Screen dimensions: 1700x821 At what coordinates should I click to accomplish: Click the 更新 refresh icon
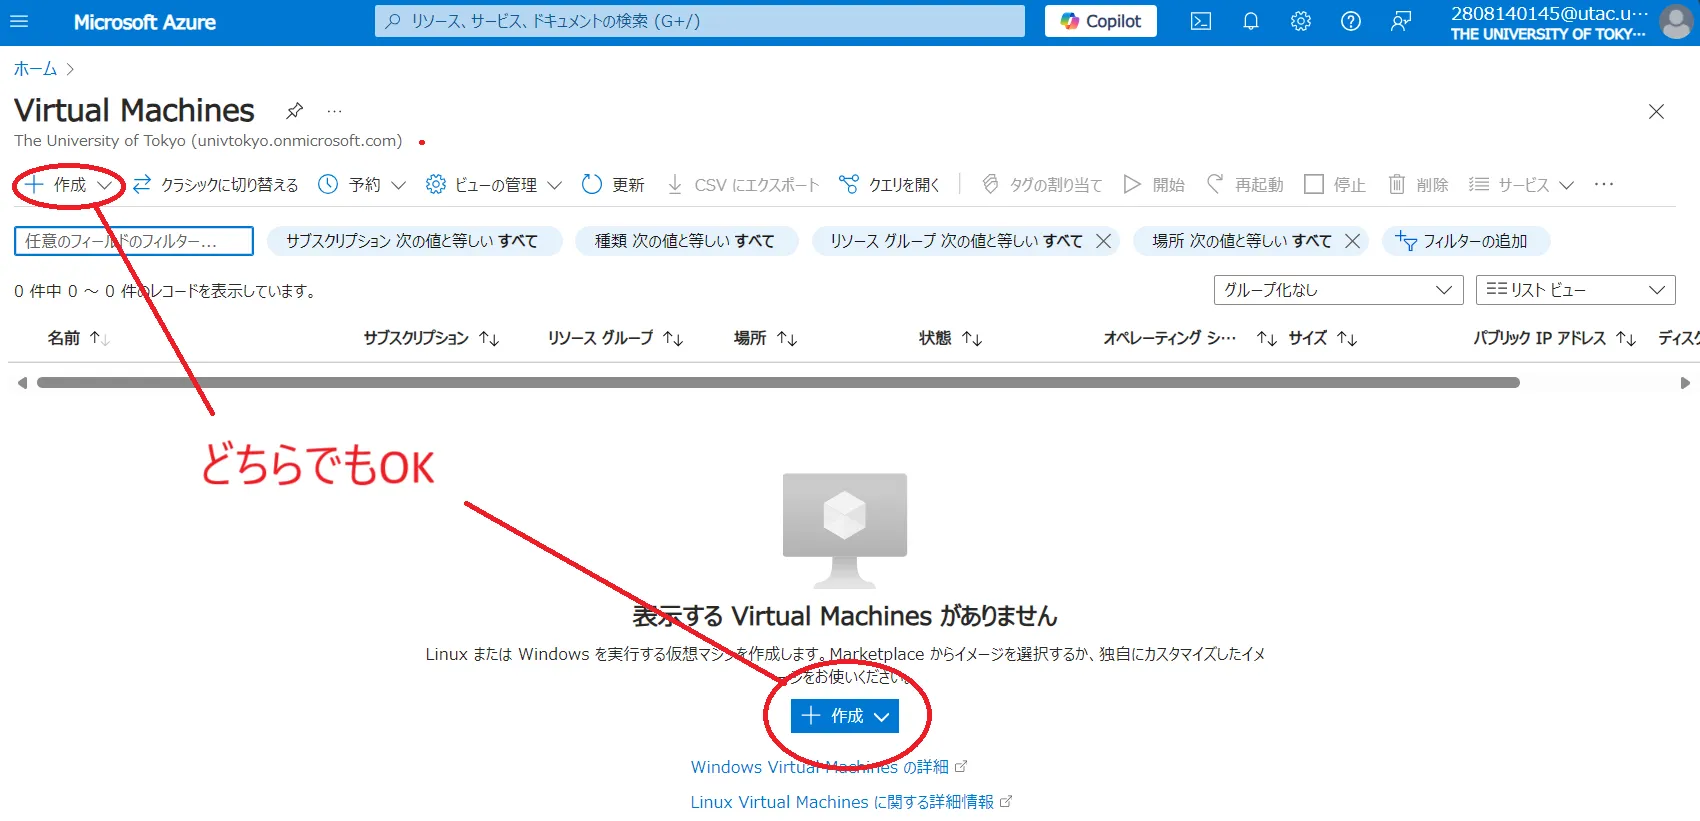coord(592,184)
